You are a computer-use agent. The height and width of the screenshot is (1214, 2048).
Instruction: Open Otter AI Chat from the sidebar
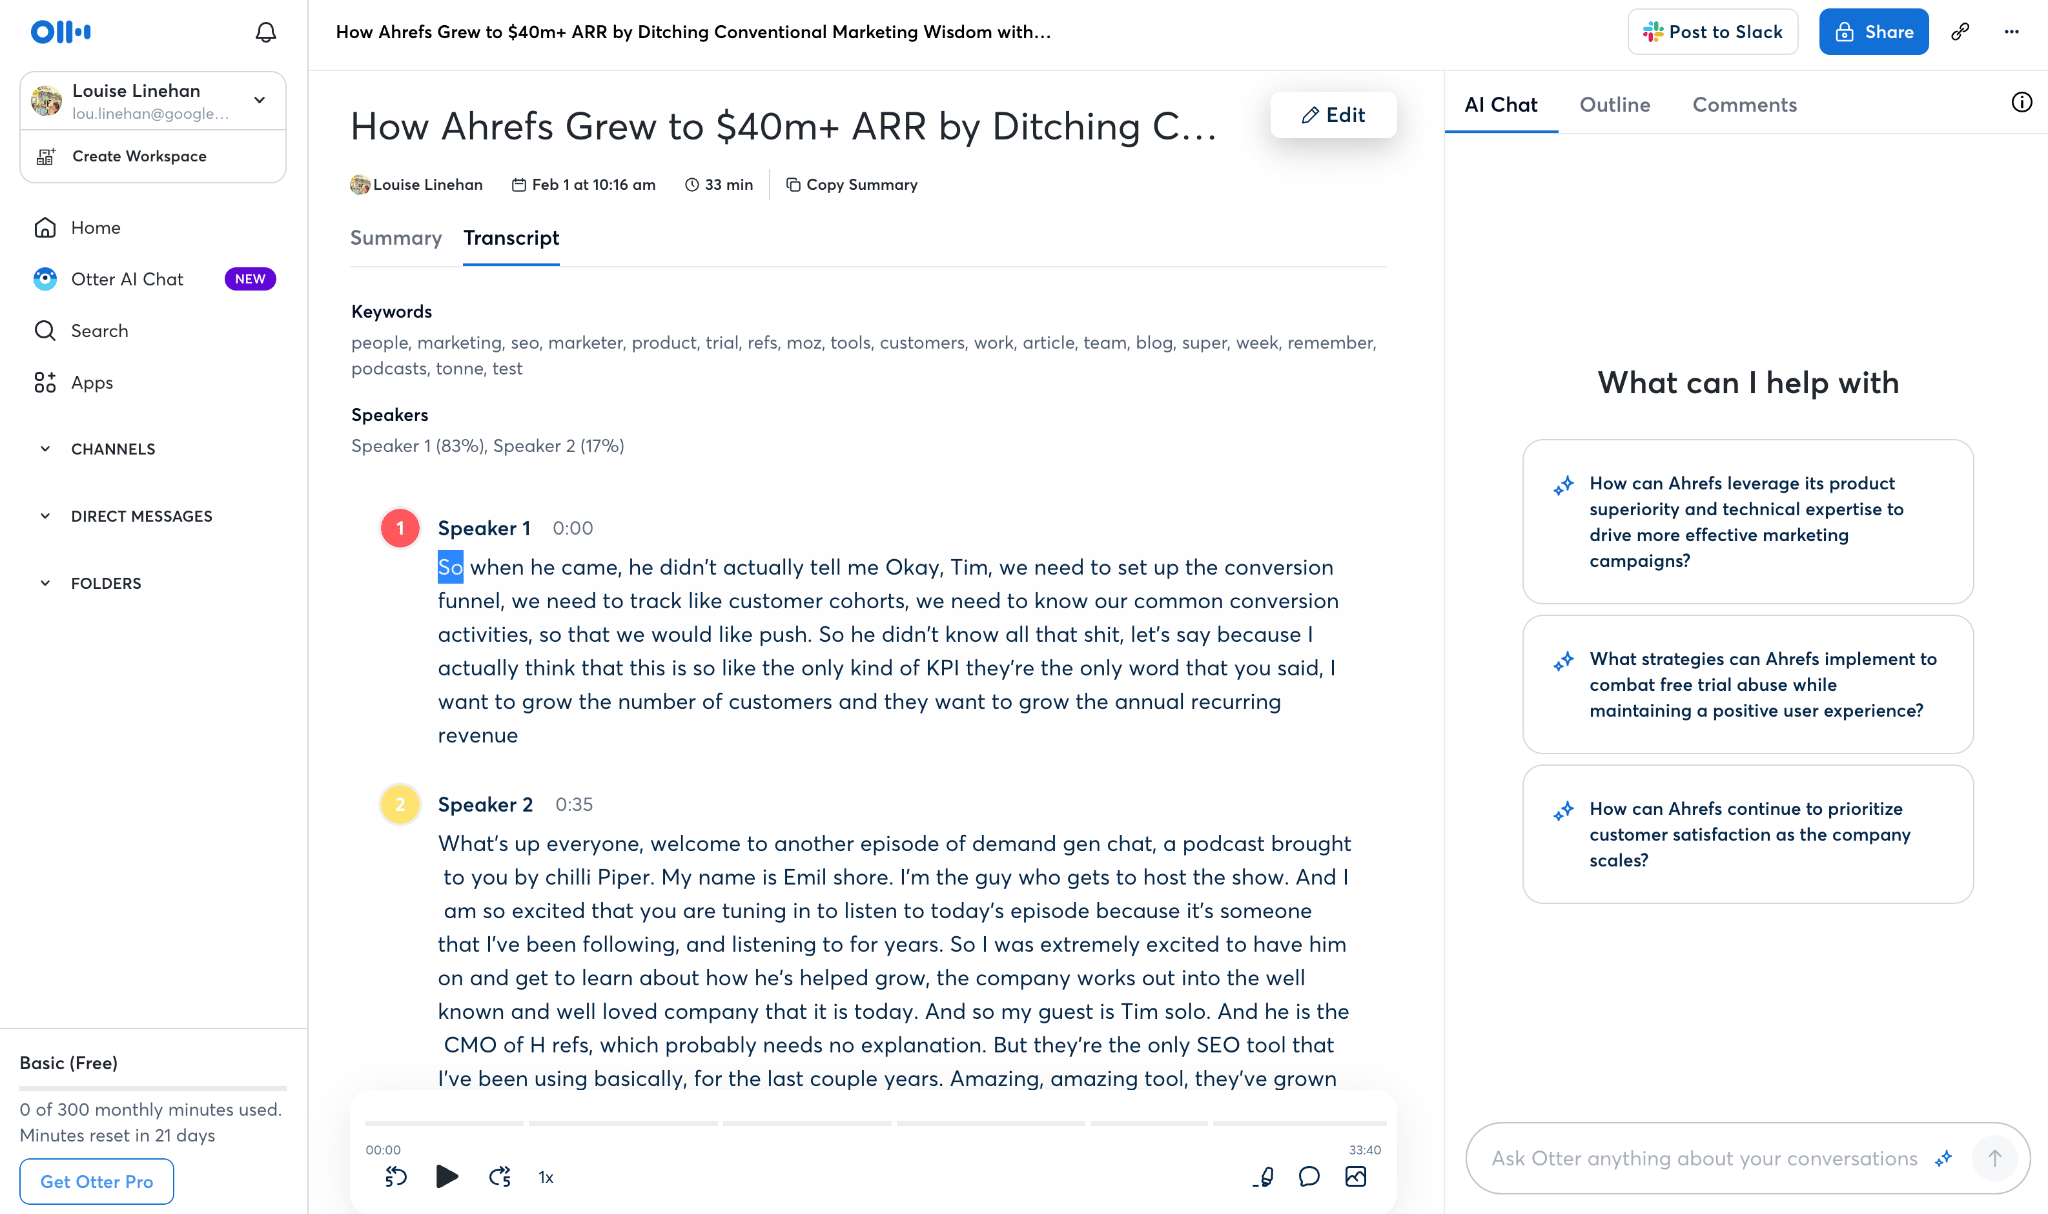127,279
